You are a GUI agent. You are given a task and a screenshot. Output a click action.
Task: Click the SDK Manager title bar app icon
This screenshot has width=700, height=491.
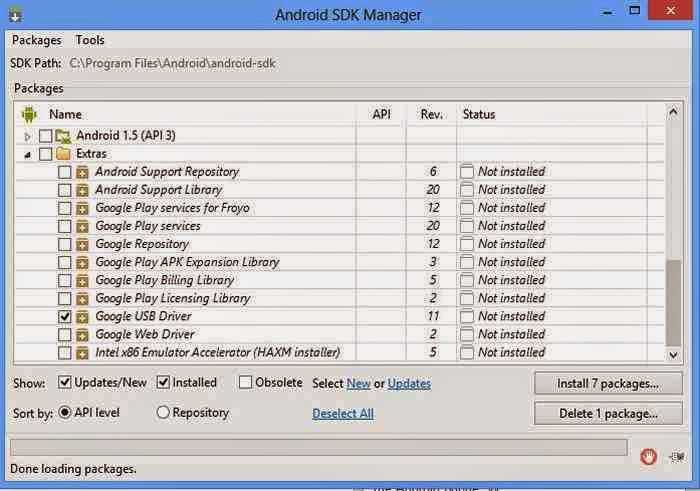point(17,15)
